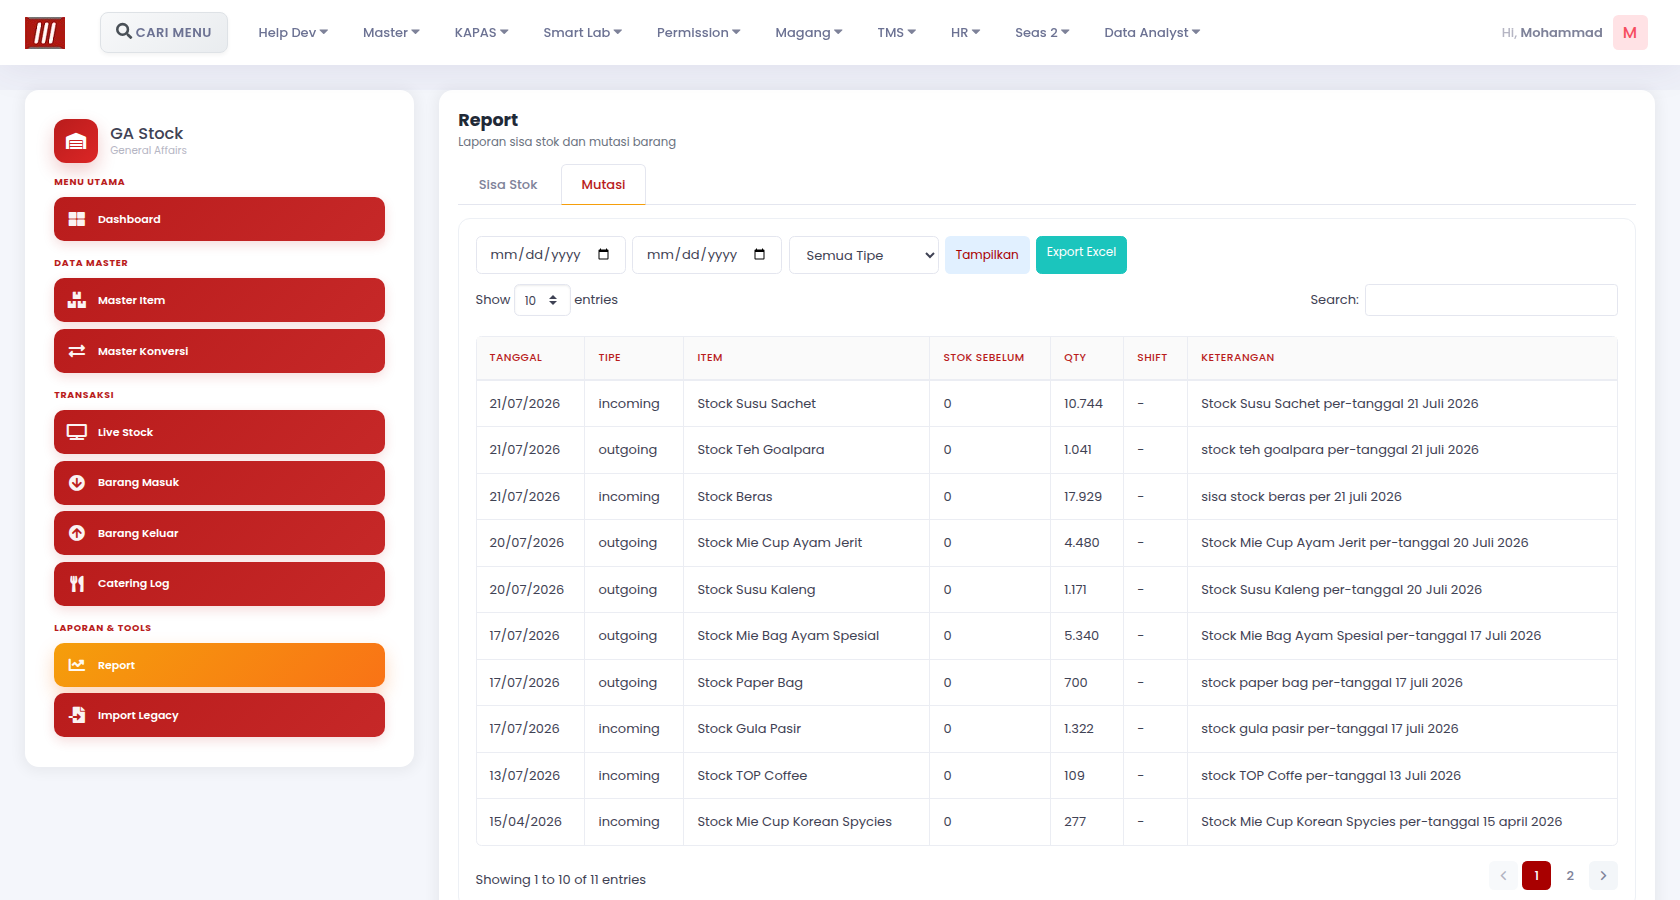Open the HR menu
Screen dimensions: 1680x900
click(x=965, y=33)
